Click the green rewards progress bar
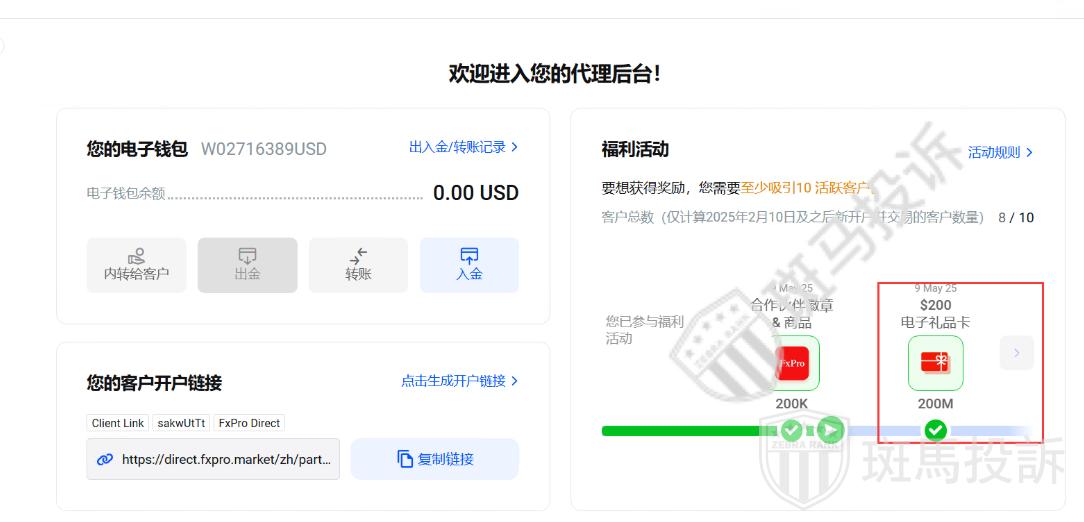This screenshot has width=1084, height=522. 680,431
